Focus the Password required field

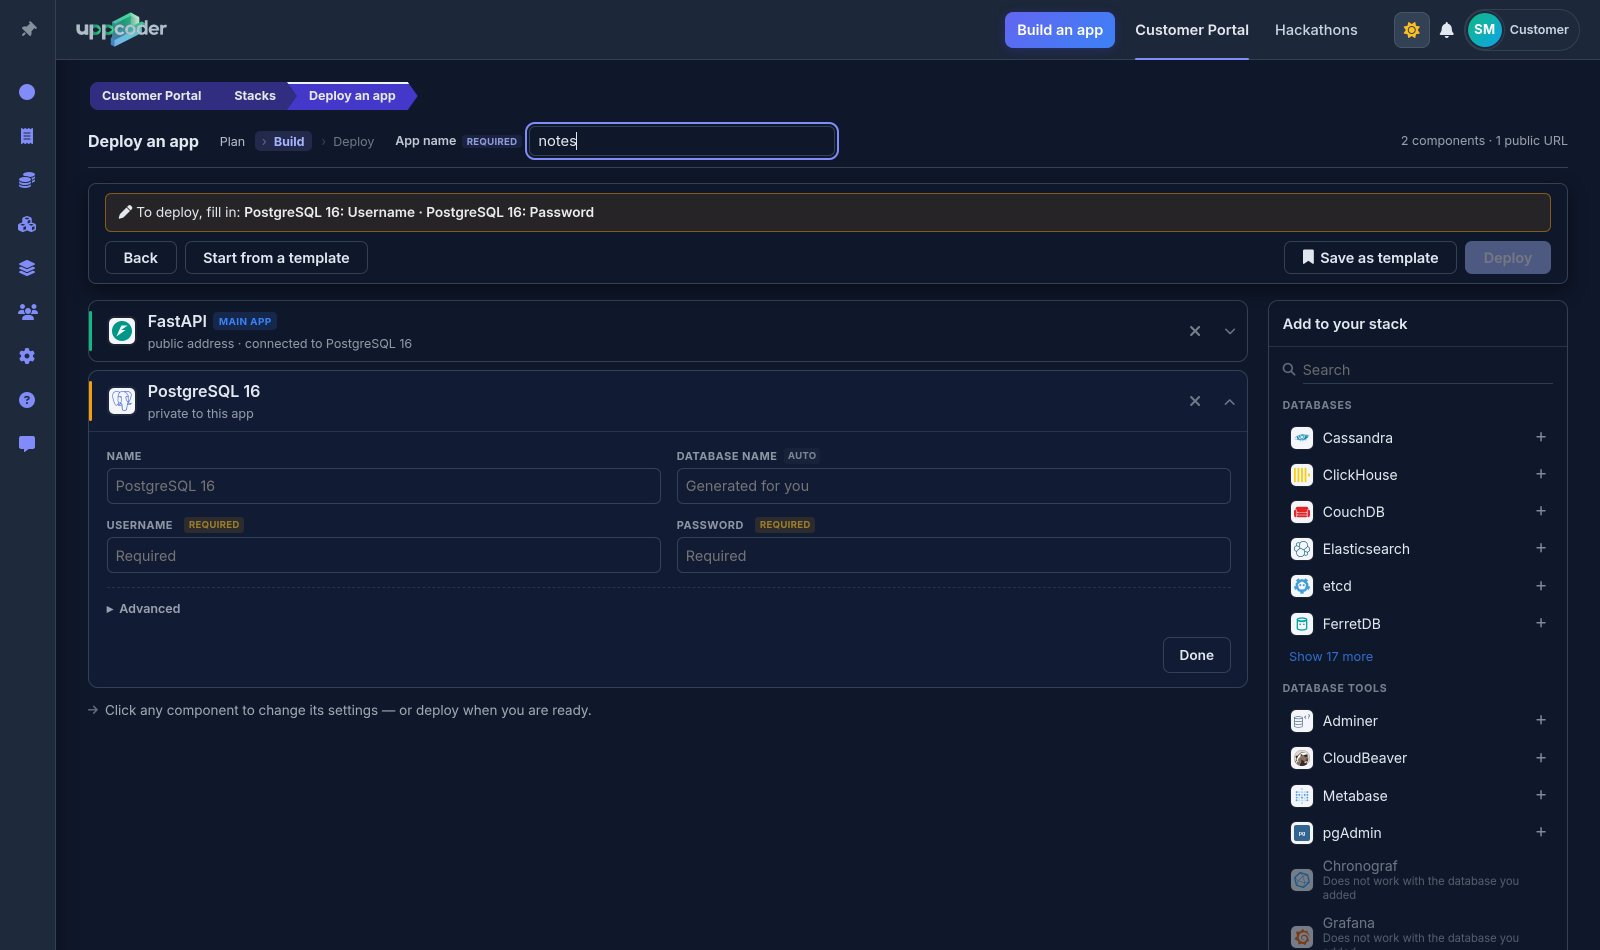[953, 555]
